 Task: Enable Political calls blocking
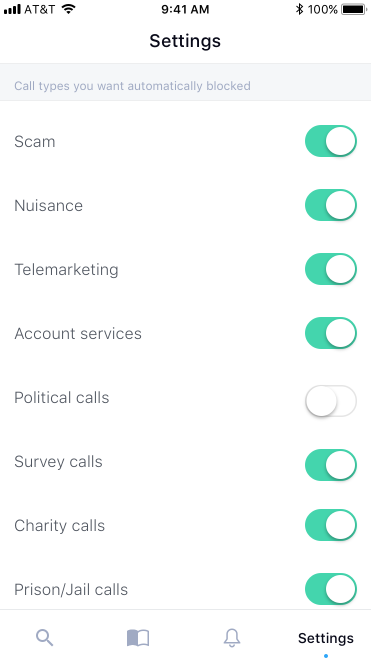331,401
